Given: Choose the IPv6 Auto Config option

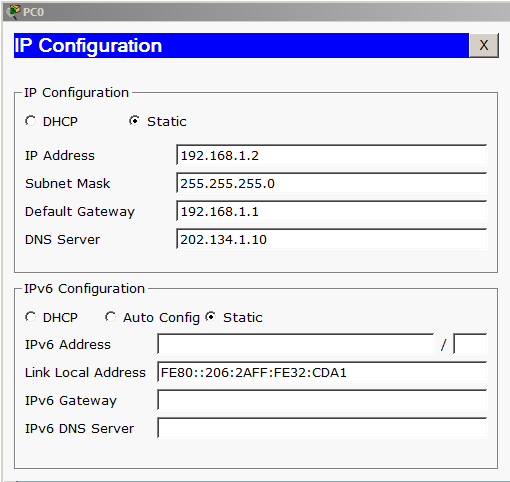Looking at the screenshot, I should point(110,317).
